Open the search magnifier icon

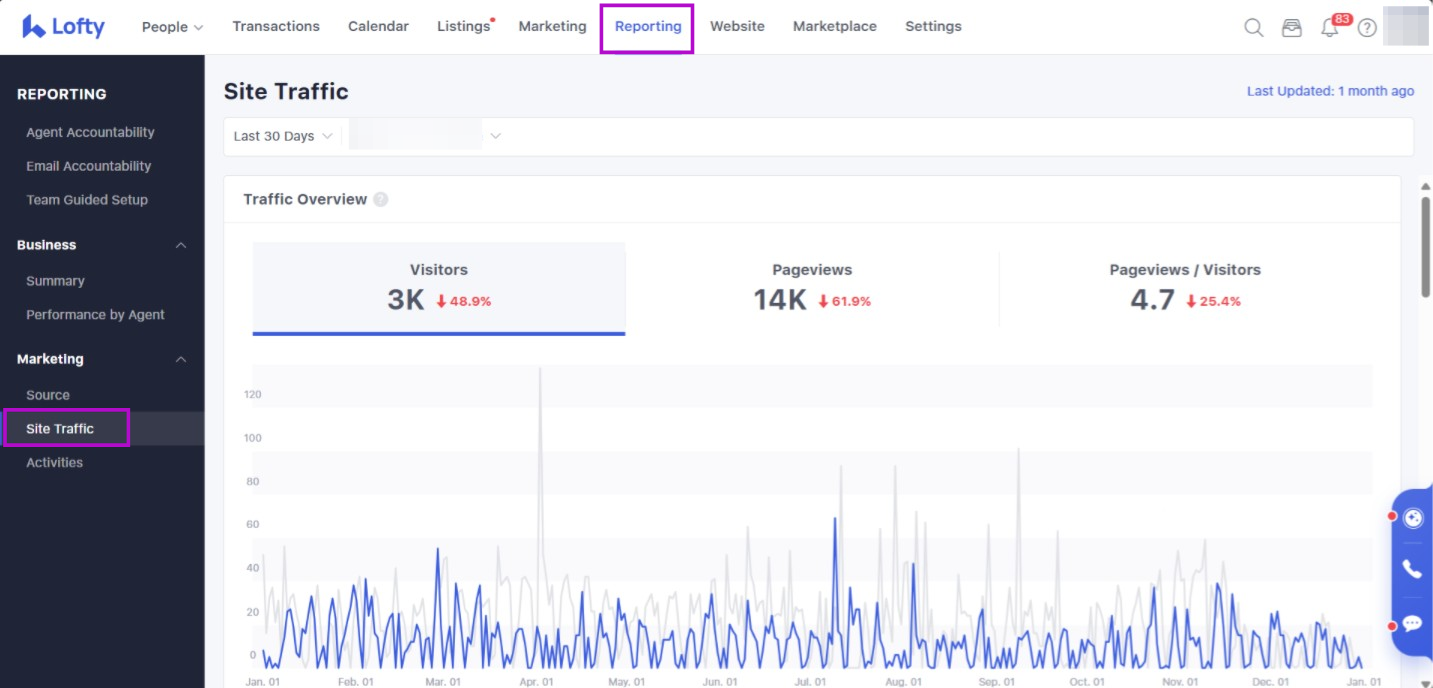[1253, 28]
